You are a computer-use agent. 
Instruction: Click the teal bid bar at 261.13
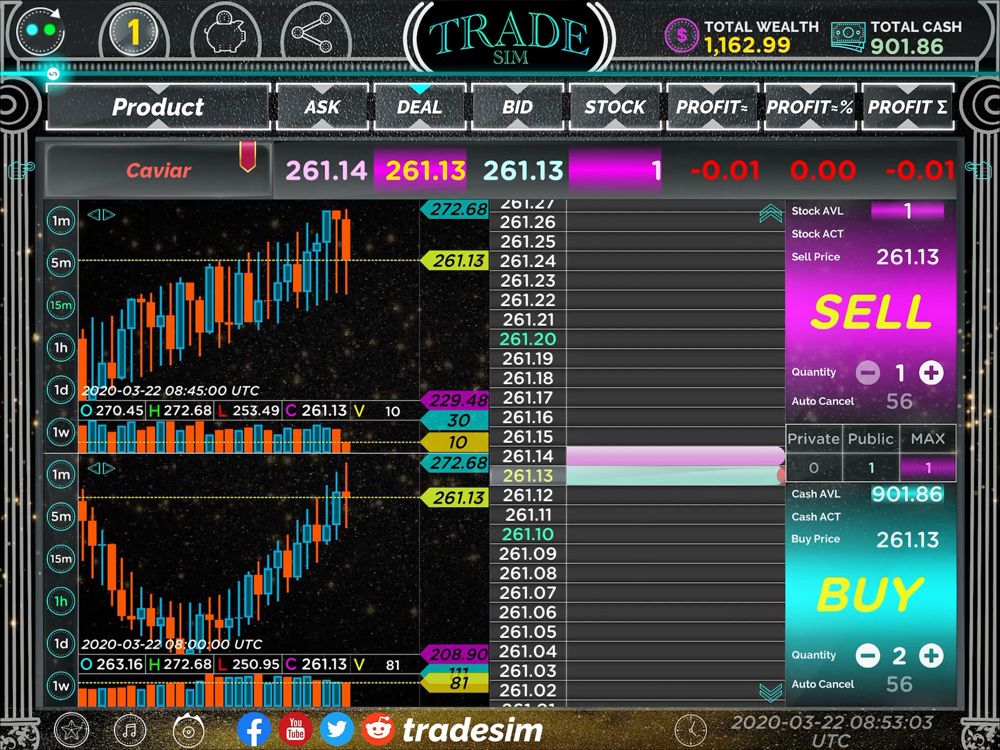pos(675,475)
